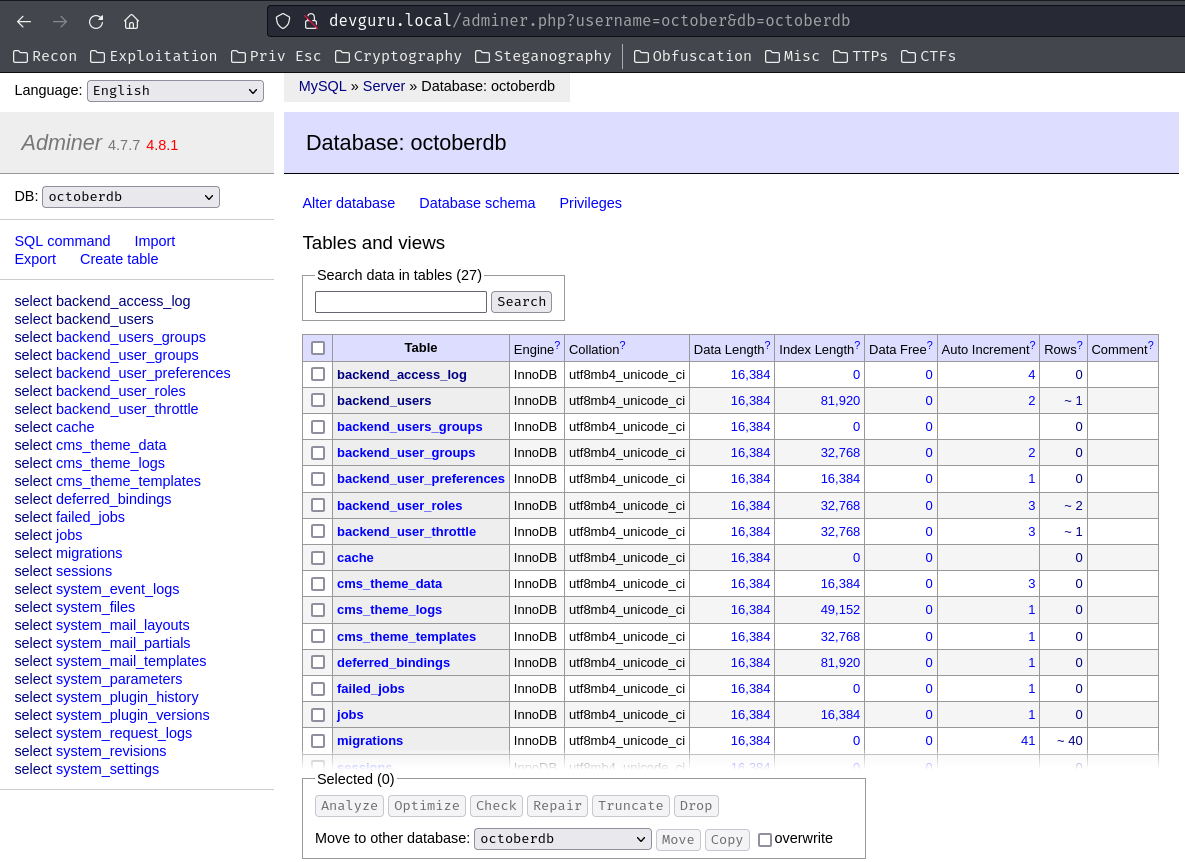The width and height of the screenshot is (1185, 862).
Task: Check the backend_users row checkbox
Action: point(318,400)
